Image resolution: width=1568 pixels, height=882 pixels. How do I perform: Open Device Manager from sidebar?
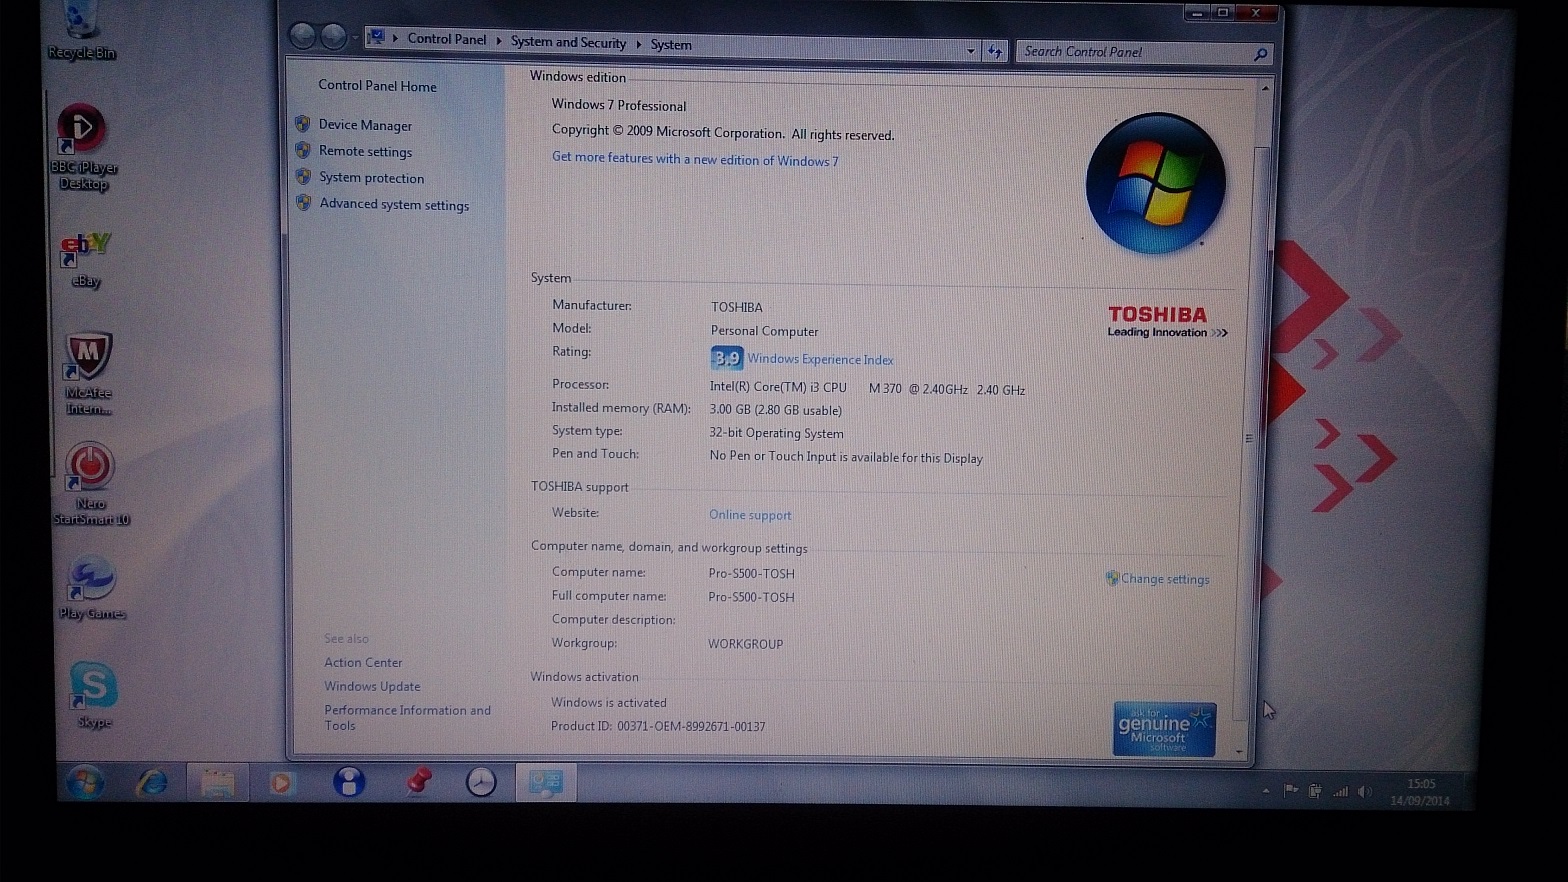coord(365,125)
